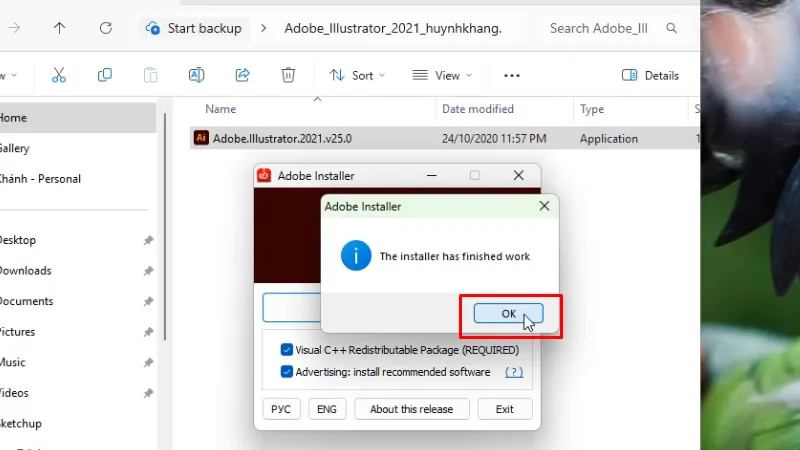Viewport: 800px width, 450px height.
Task: Click the Delete trash icon
Action: coord(288,75)
